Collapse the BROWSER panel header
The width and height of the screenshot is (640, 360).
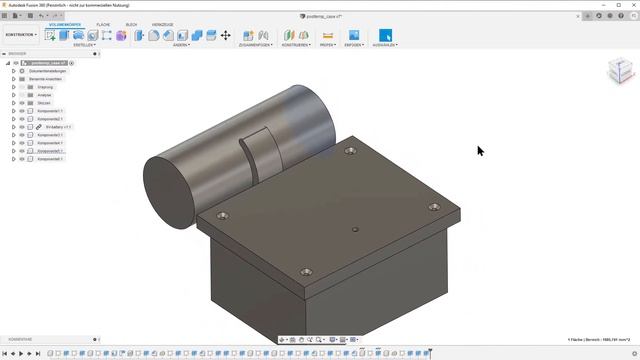4,53
